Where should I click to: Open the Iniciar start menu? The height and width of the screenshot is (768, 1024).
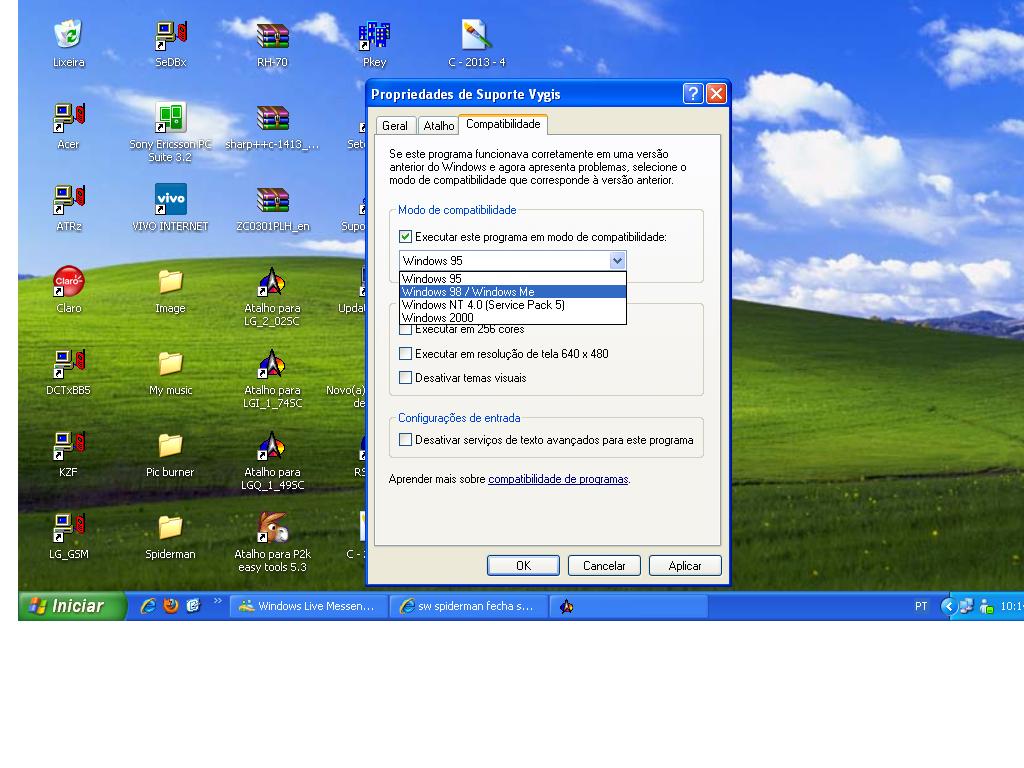tap(72, 606)
